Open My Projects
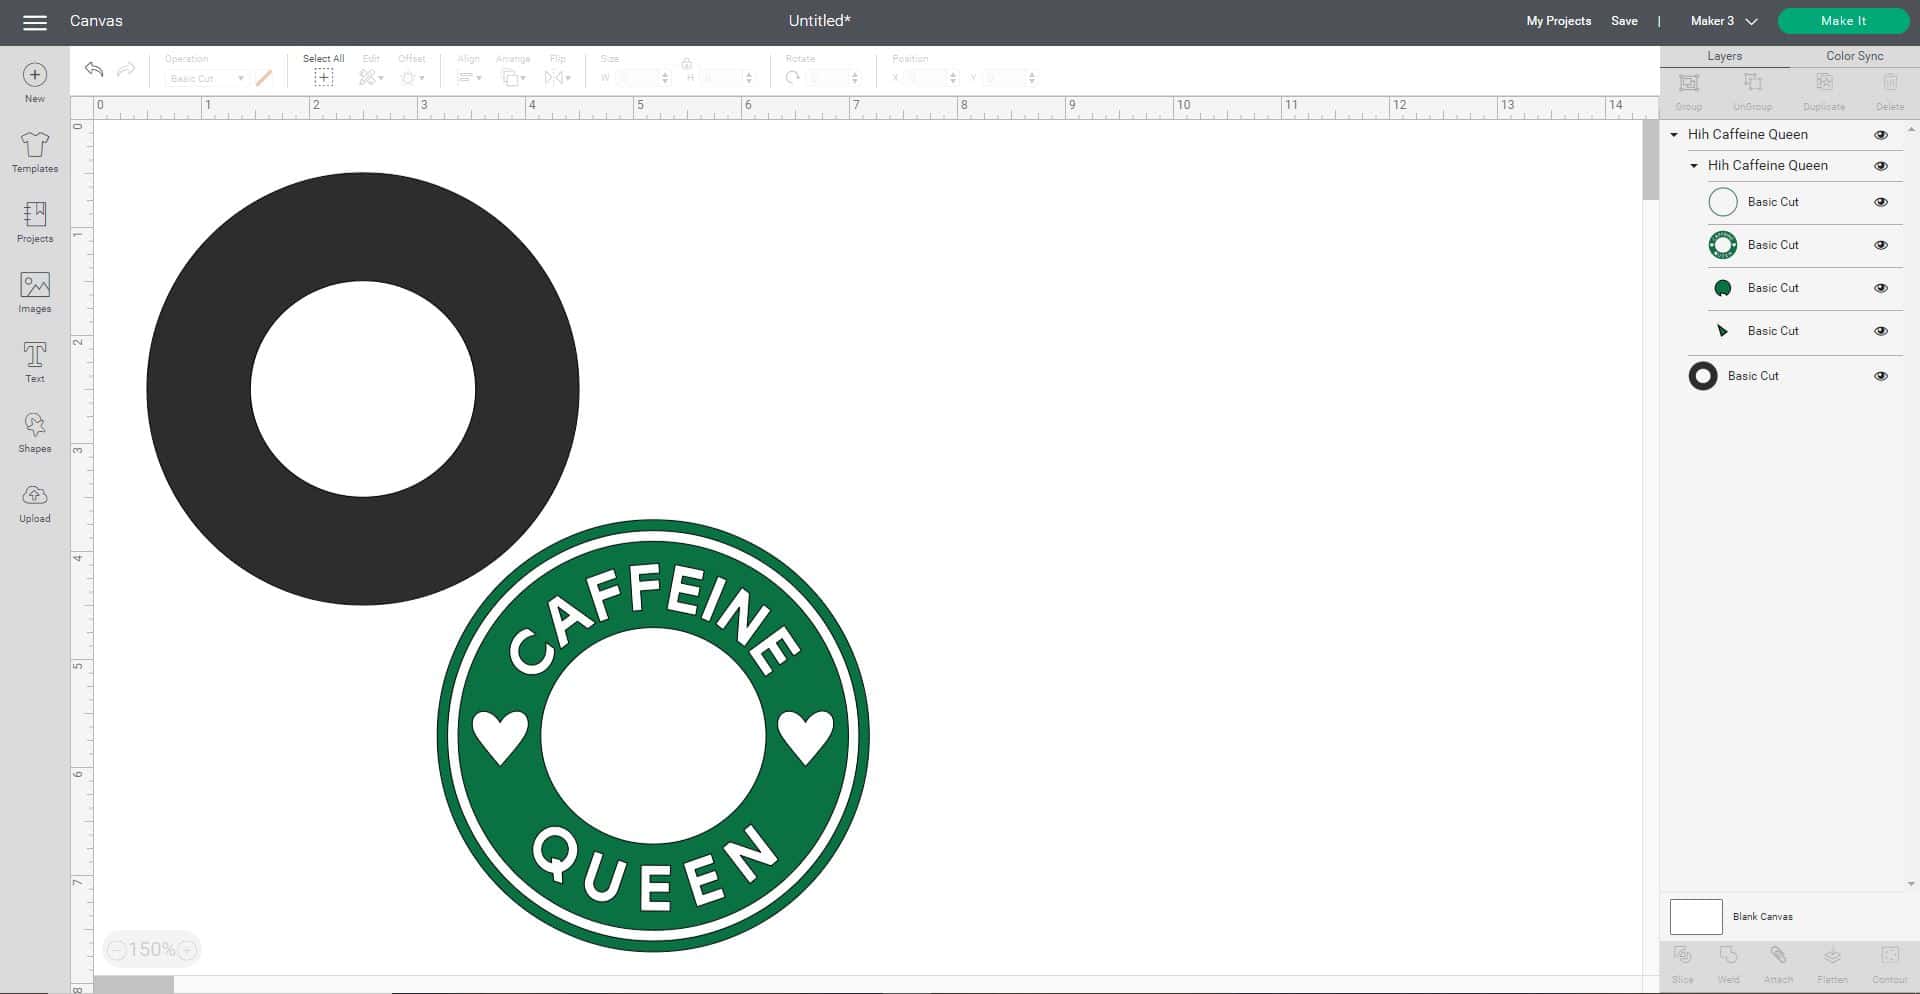The image size is (1920, 994). (x=1558, y=21)
